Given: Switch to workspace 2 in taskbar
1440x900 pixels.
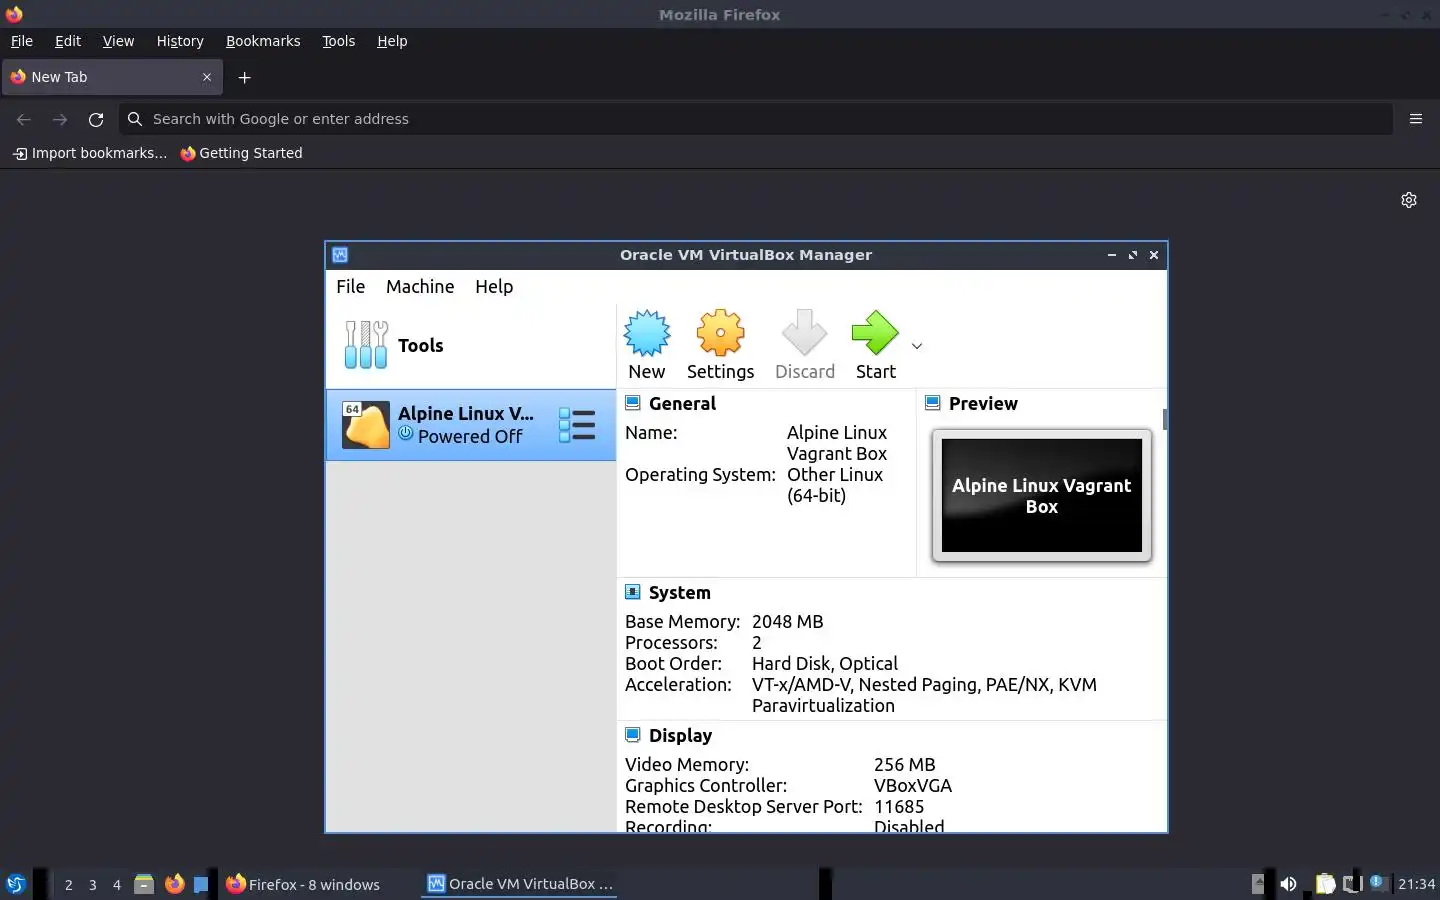Looking at the screenshot, I should (x=68, y=884).
